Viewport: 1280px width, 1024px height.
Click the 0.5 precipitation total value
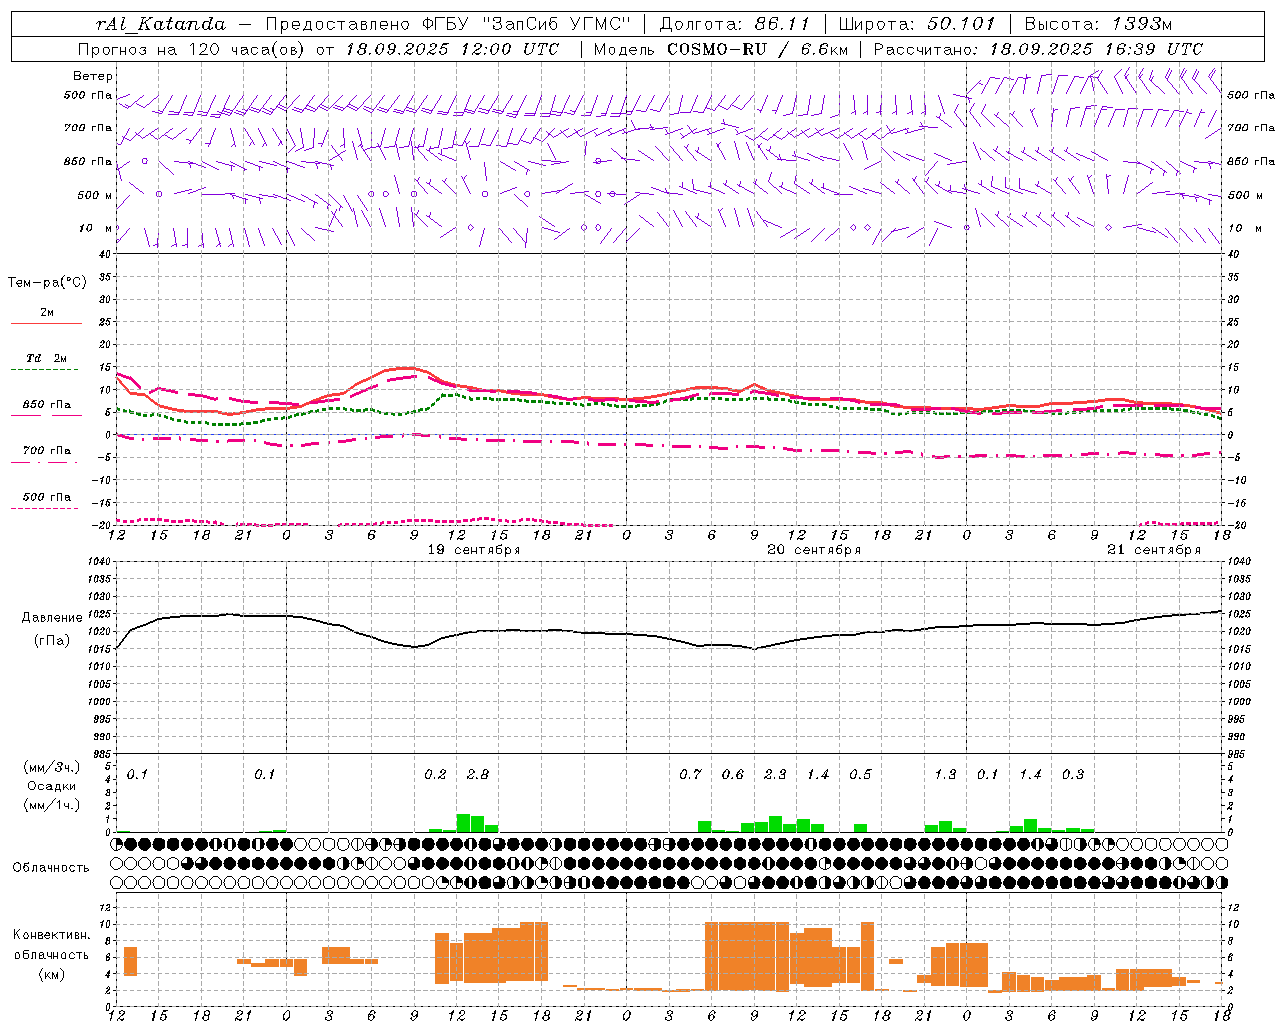860,774
